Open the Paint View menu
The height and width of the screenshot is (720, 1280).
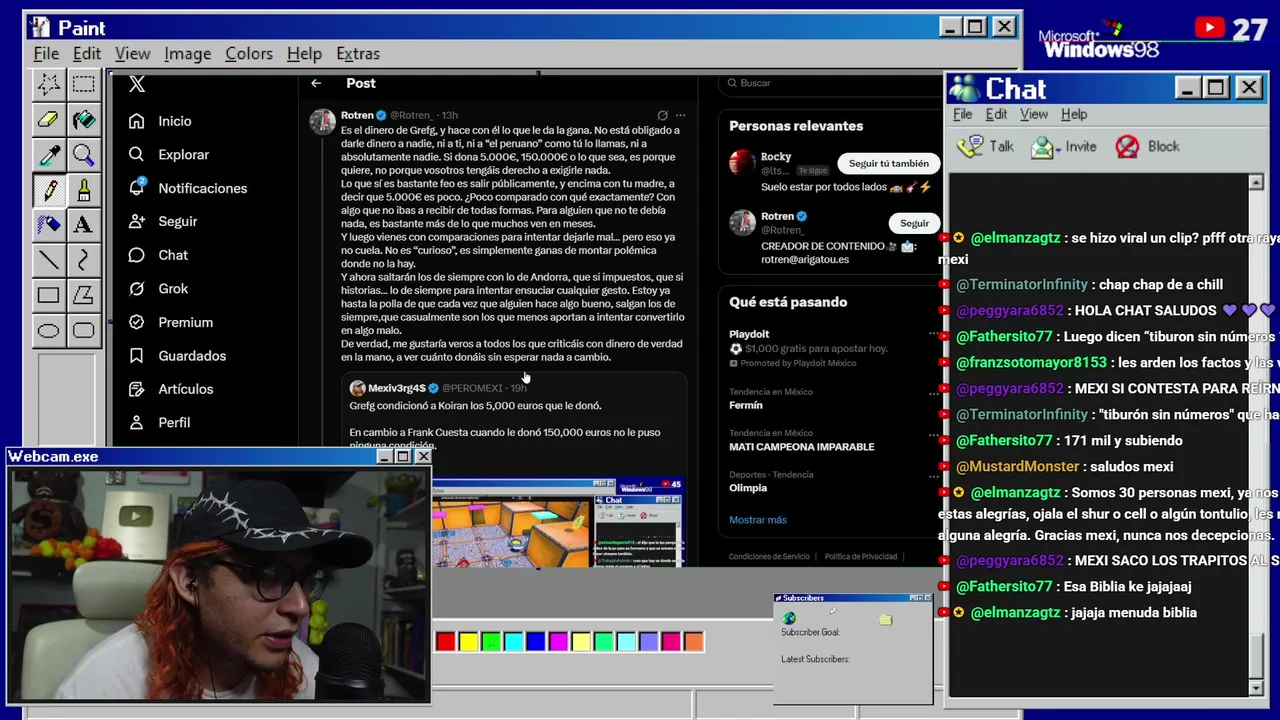tap(132, 53)
